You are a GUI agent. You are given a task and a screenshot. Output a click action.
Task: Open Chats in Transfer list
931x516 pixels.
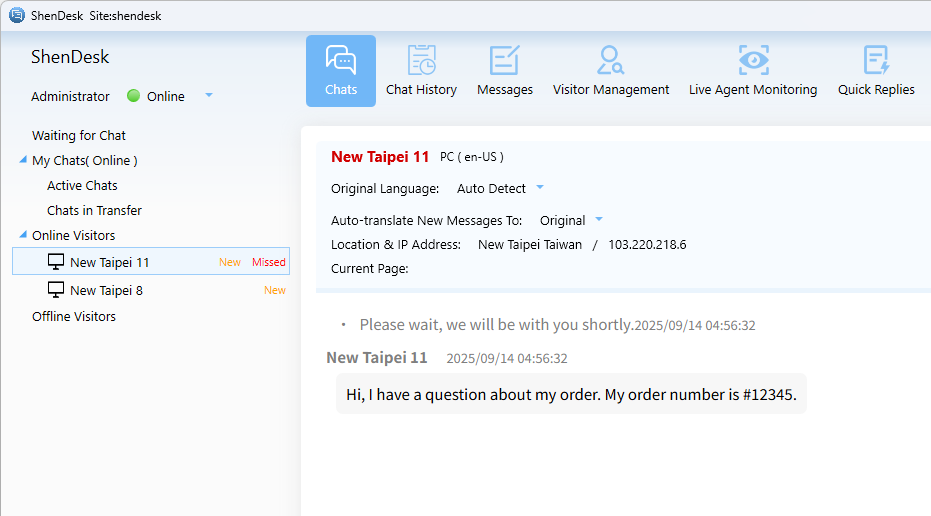(94, 210)
